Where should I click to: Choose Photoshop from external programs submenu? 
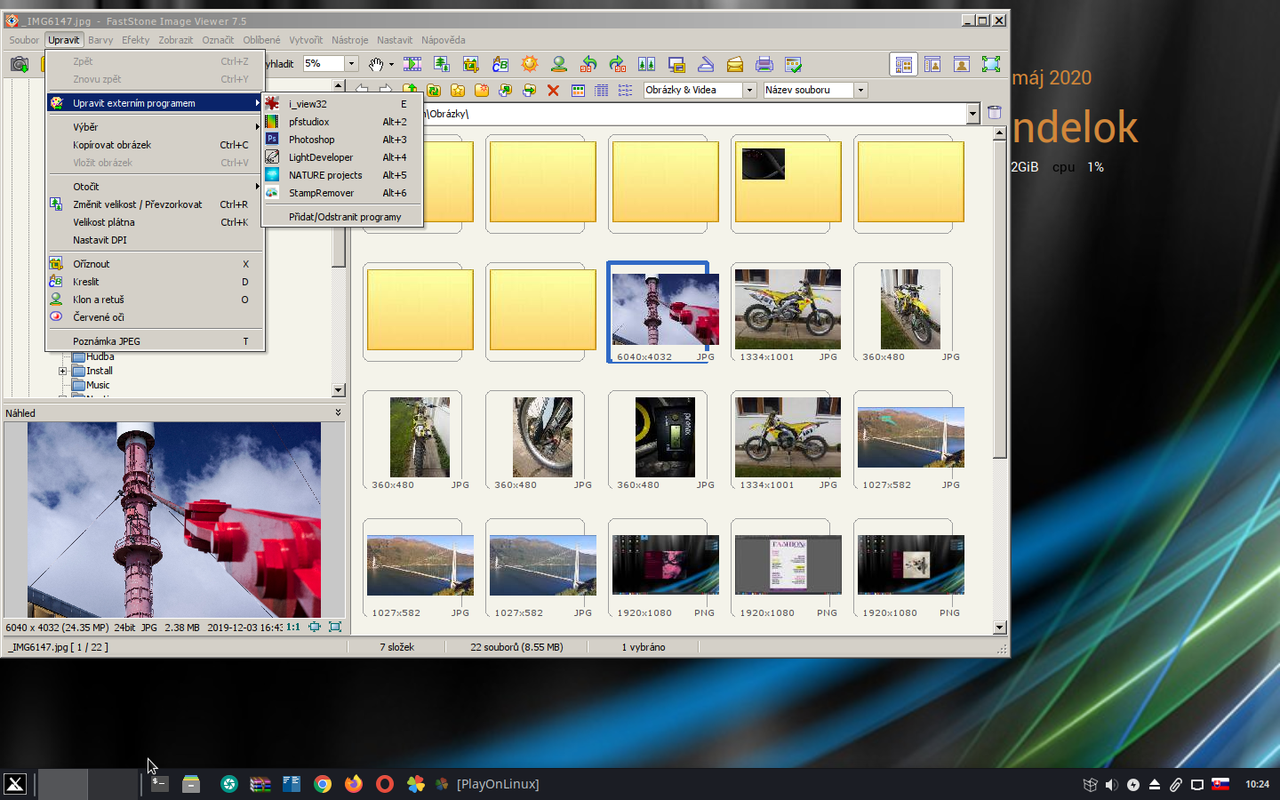click(342, 140)
